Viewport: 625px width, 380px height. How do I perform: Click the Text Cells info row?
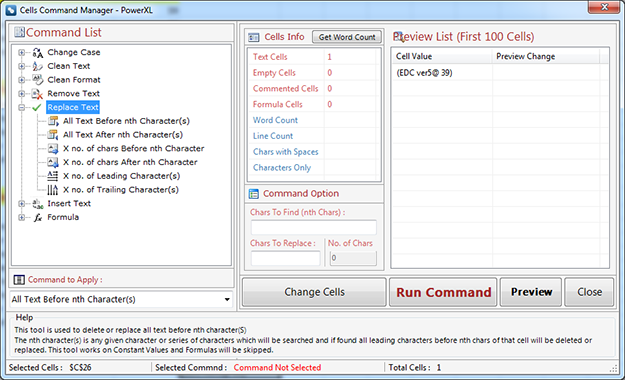pyautogui.click(x=314, y=57)
